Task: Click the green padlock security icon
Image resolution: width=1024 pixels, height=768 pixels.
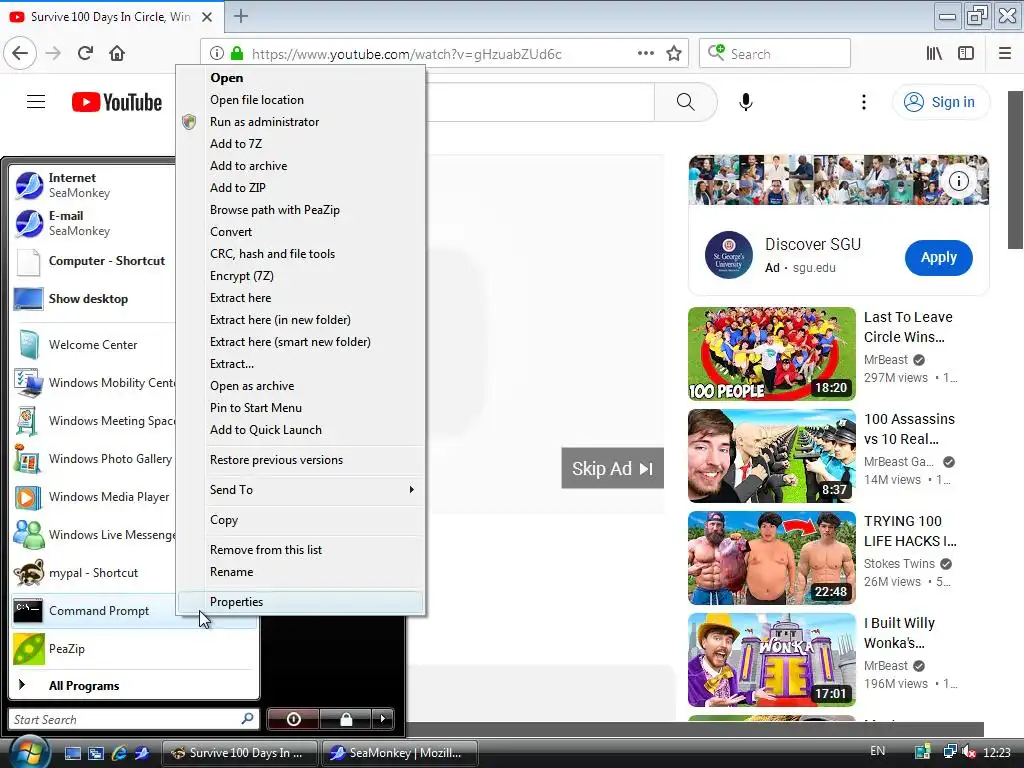Action: [236, 54]
